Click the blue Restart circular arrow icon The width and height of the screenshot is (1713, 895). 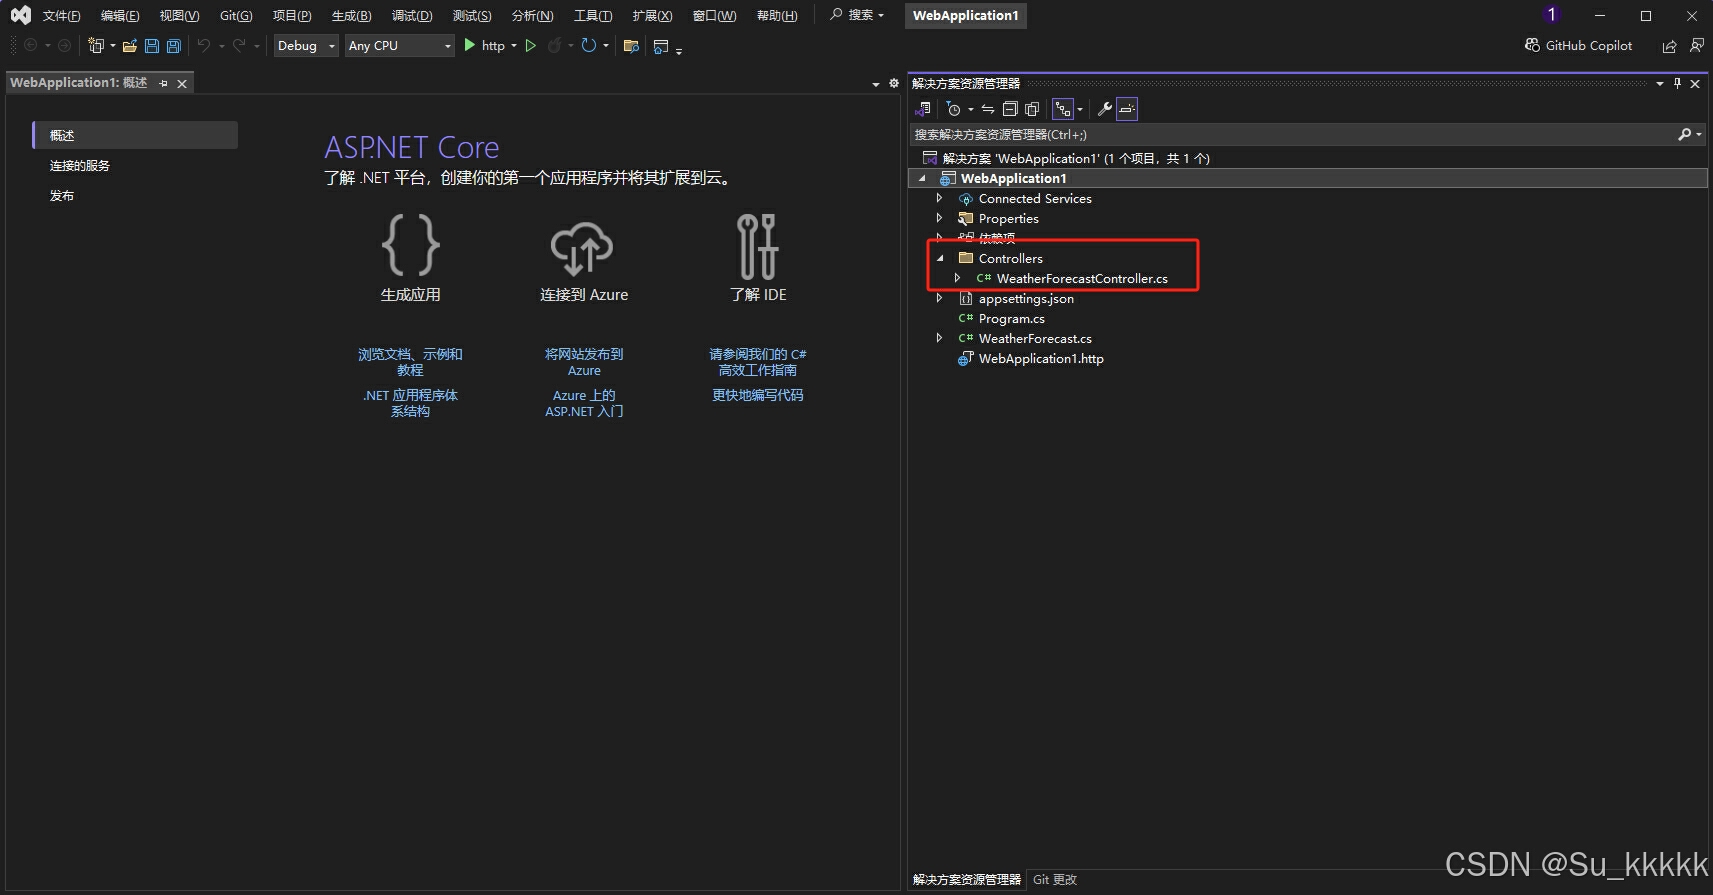(589, 45)
